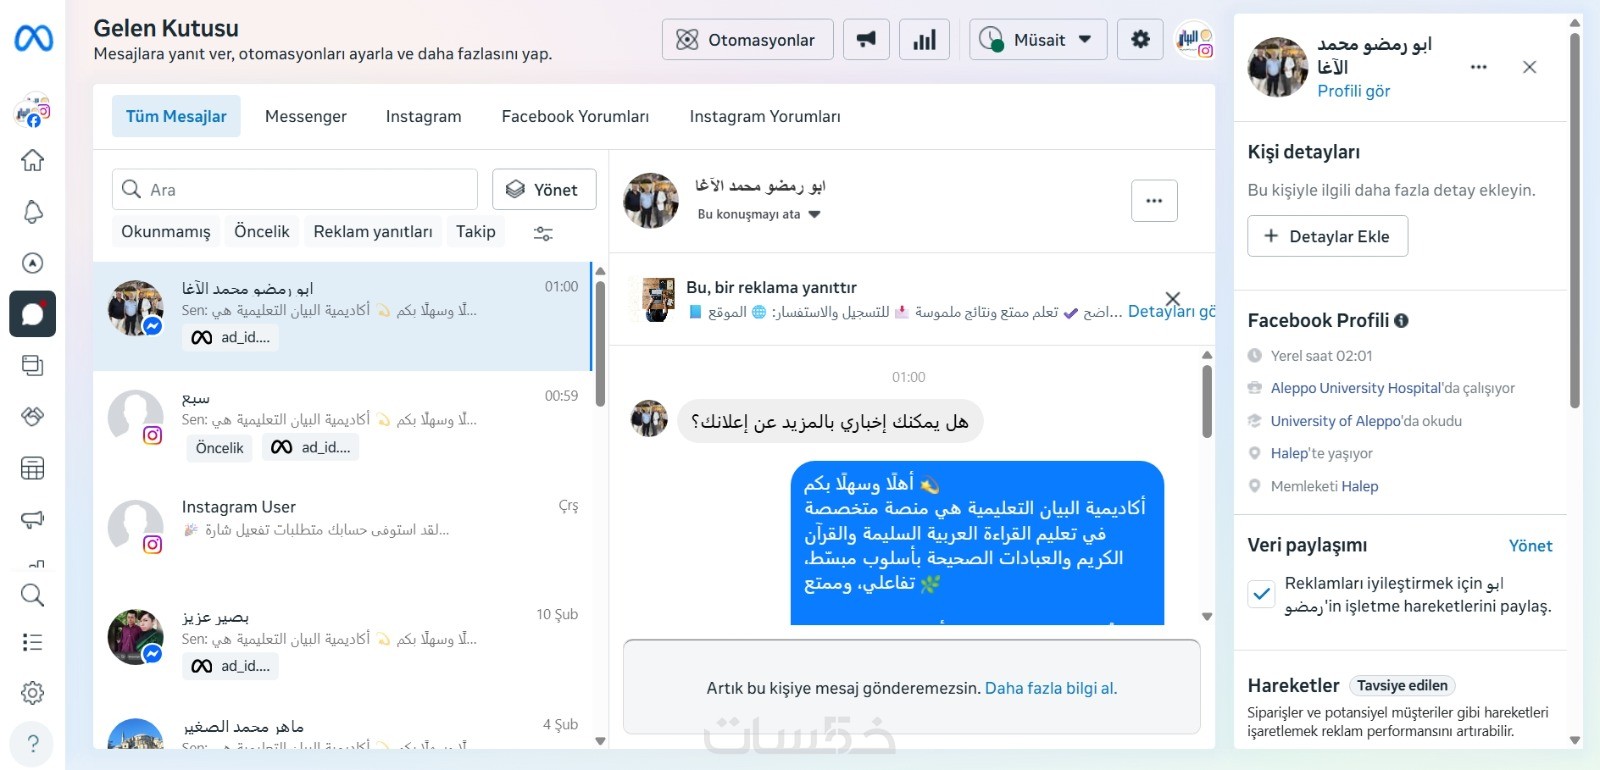The height and width of the screenshot is (770, 1600).
Task: Open the insights bar chart button
Action: click(x=925, y=40)
